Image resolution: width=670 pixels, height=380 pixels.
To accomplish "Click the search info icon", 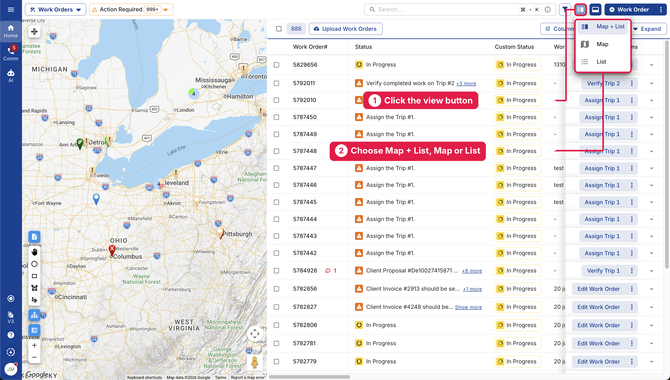I will (547, 9).
